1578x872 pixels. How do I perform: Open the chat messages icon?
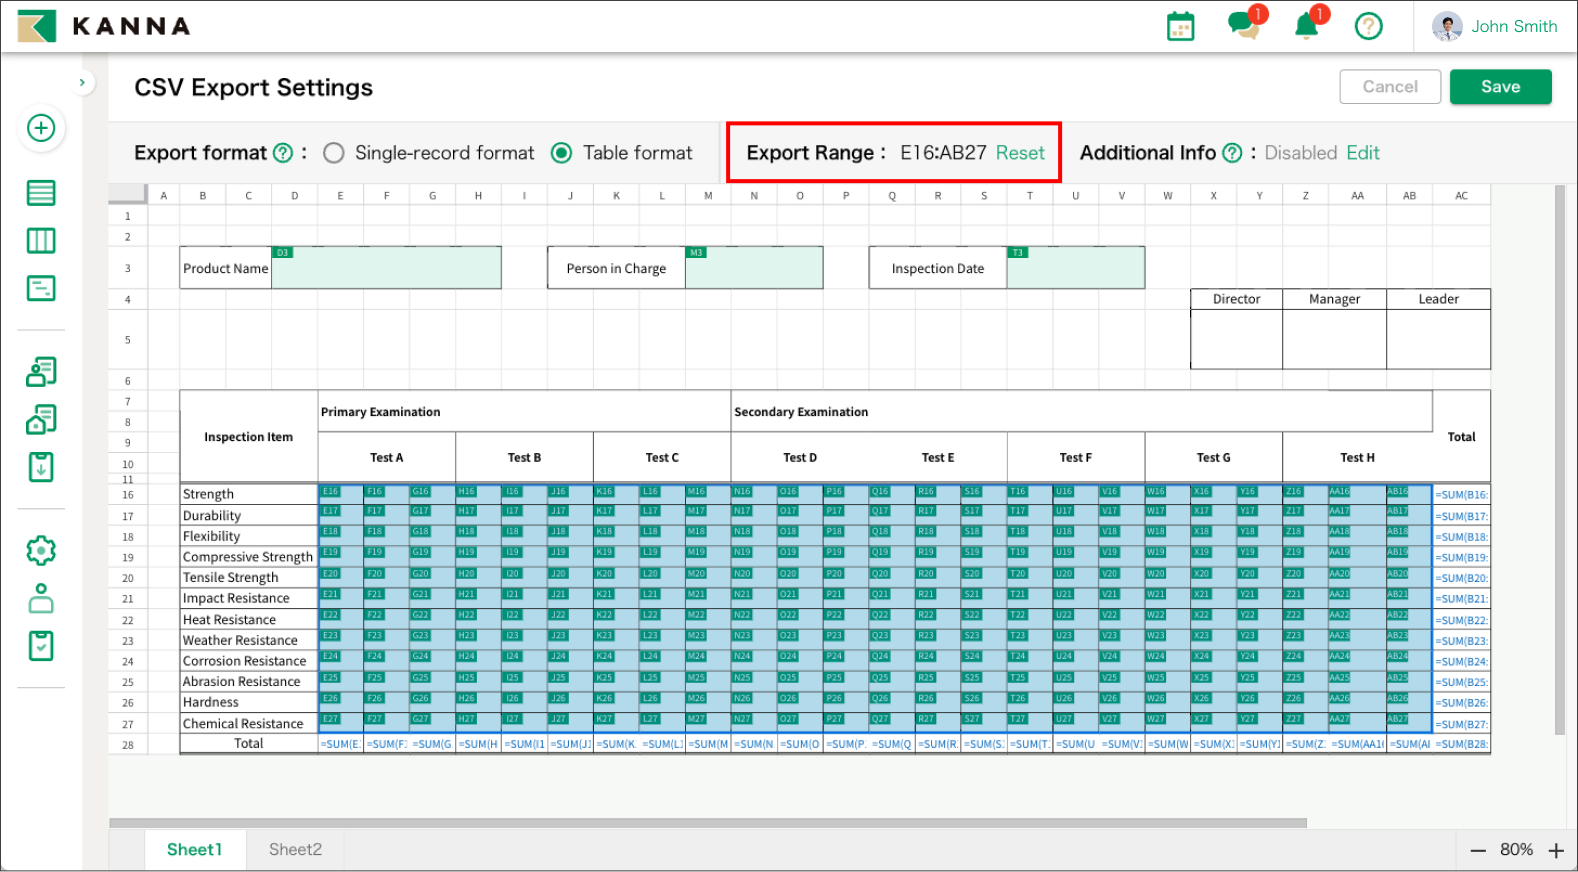(x=1244, y=25)
